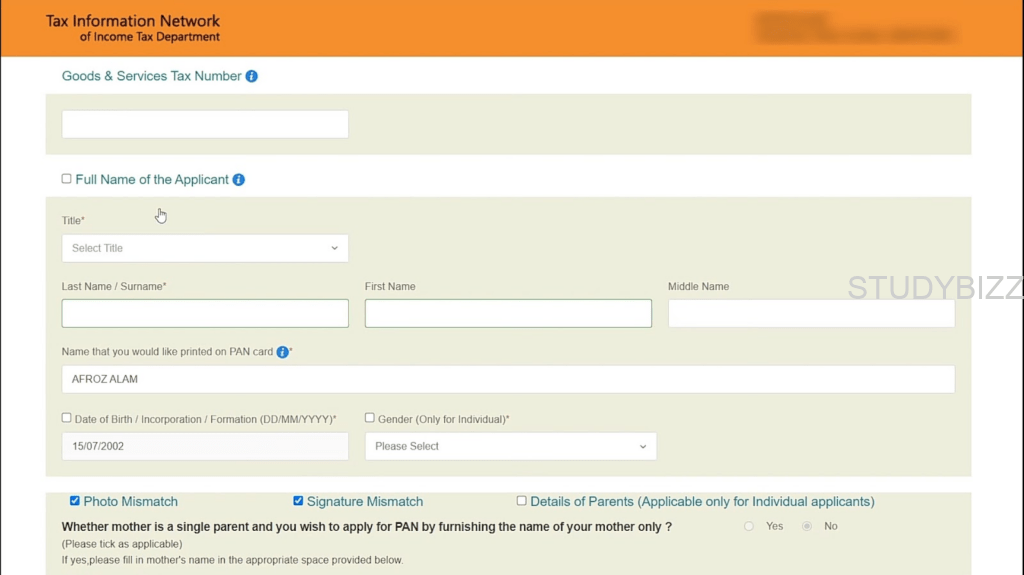This screenshot has height=575, width=1024.
Task: Click into the Middle Name field
Action: coord(811,313)
